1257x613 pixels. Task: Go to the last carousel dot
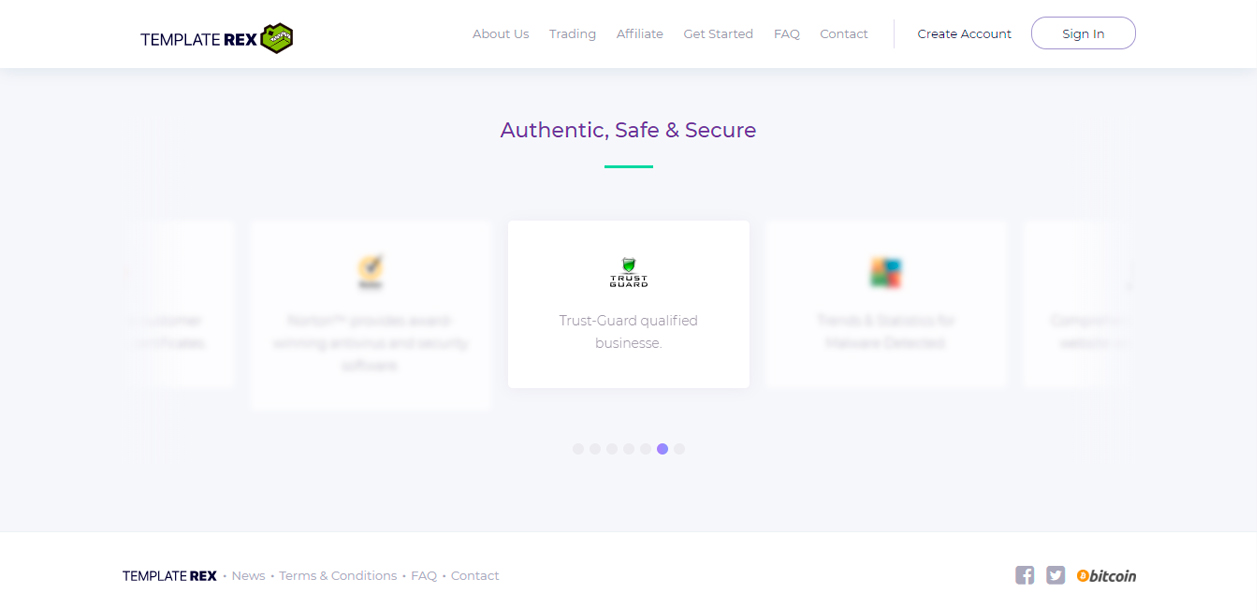tap(679, 449)
